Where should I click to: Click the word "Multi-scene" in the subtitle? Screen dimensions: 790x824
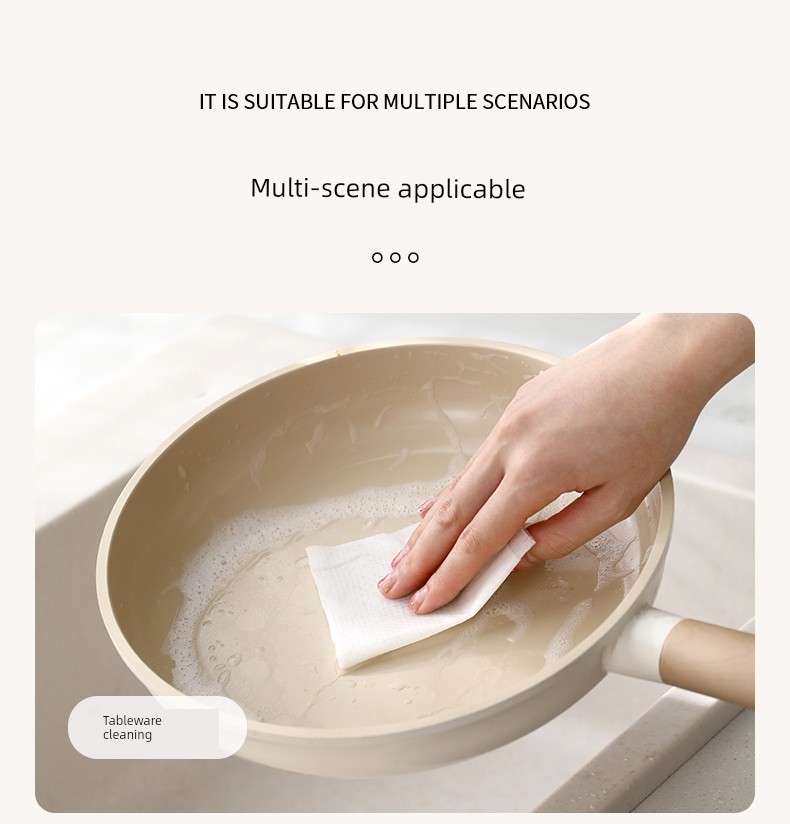[321, 188]
